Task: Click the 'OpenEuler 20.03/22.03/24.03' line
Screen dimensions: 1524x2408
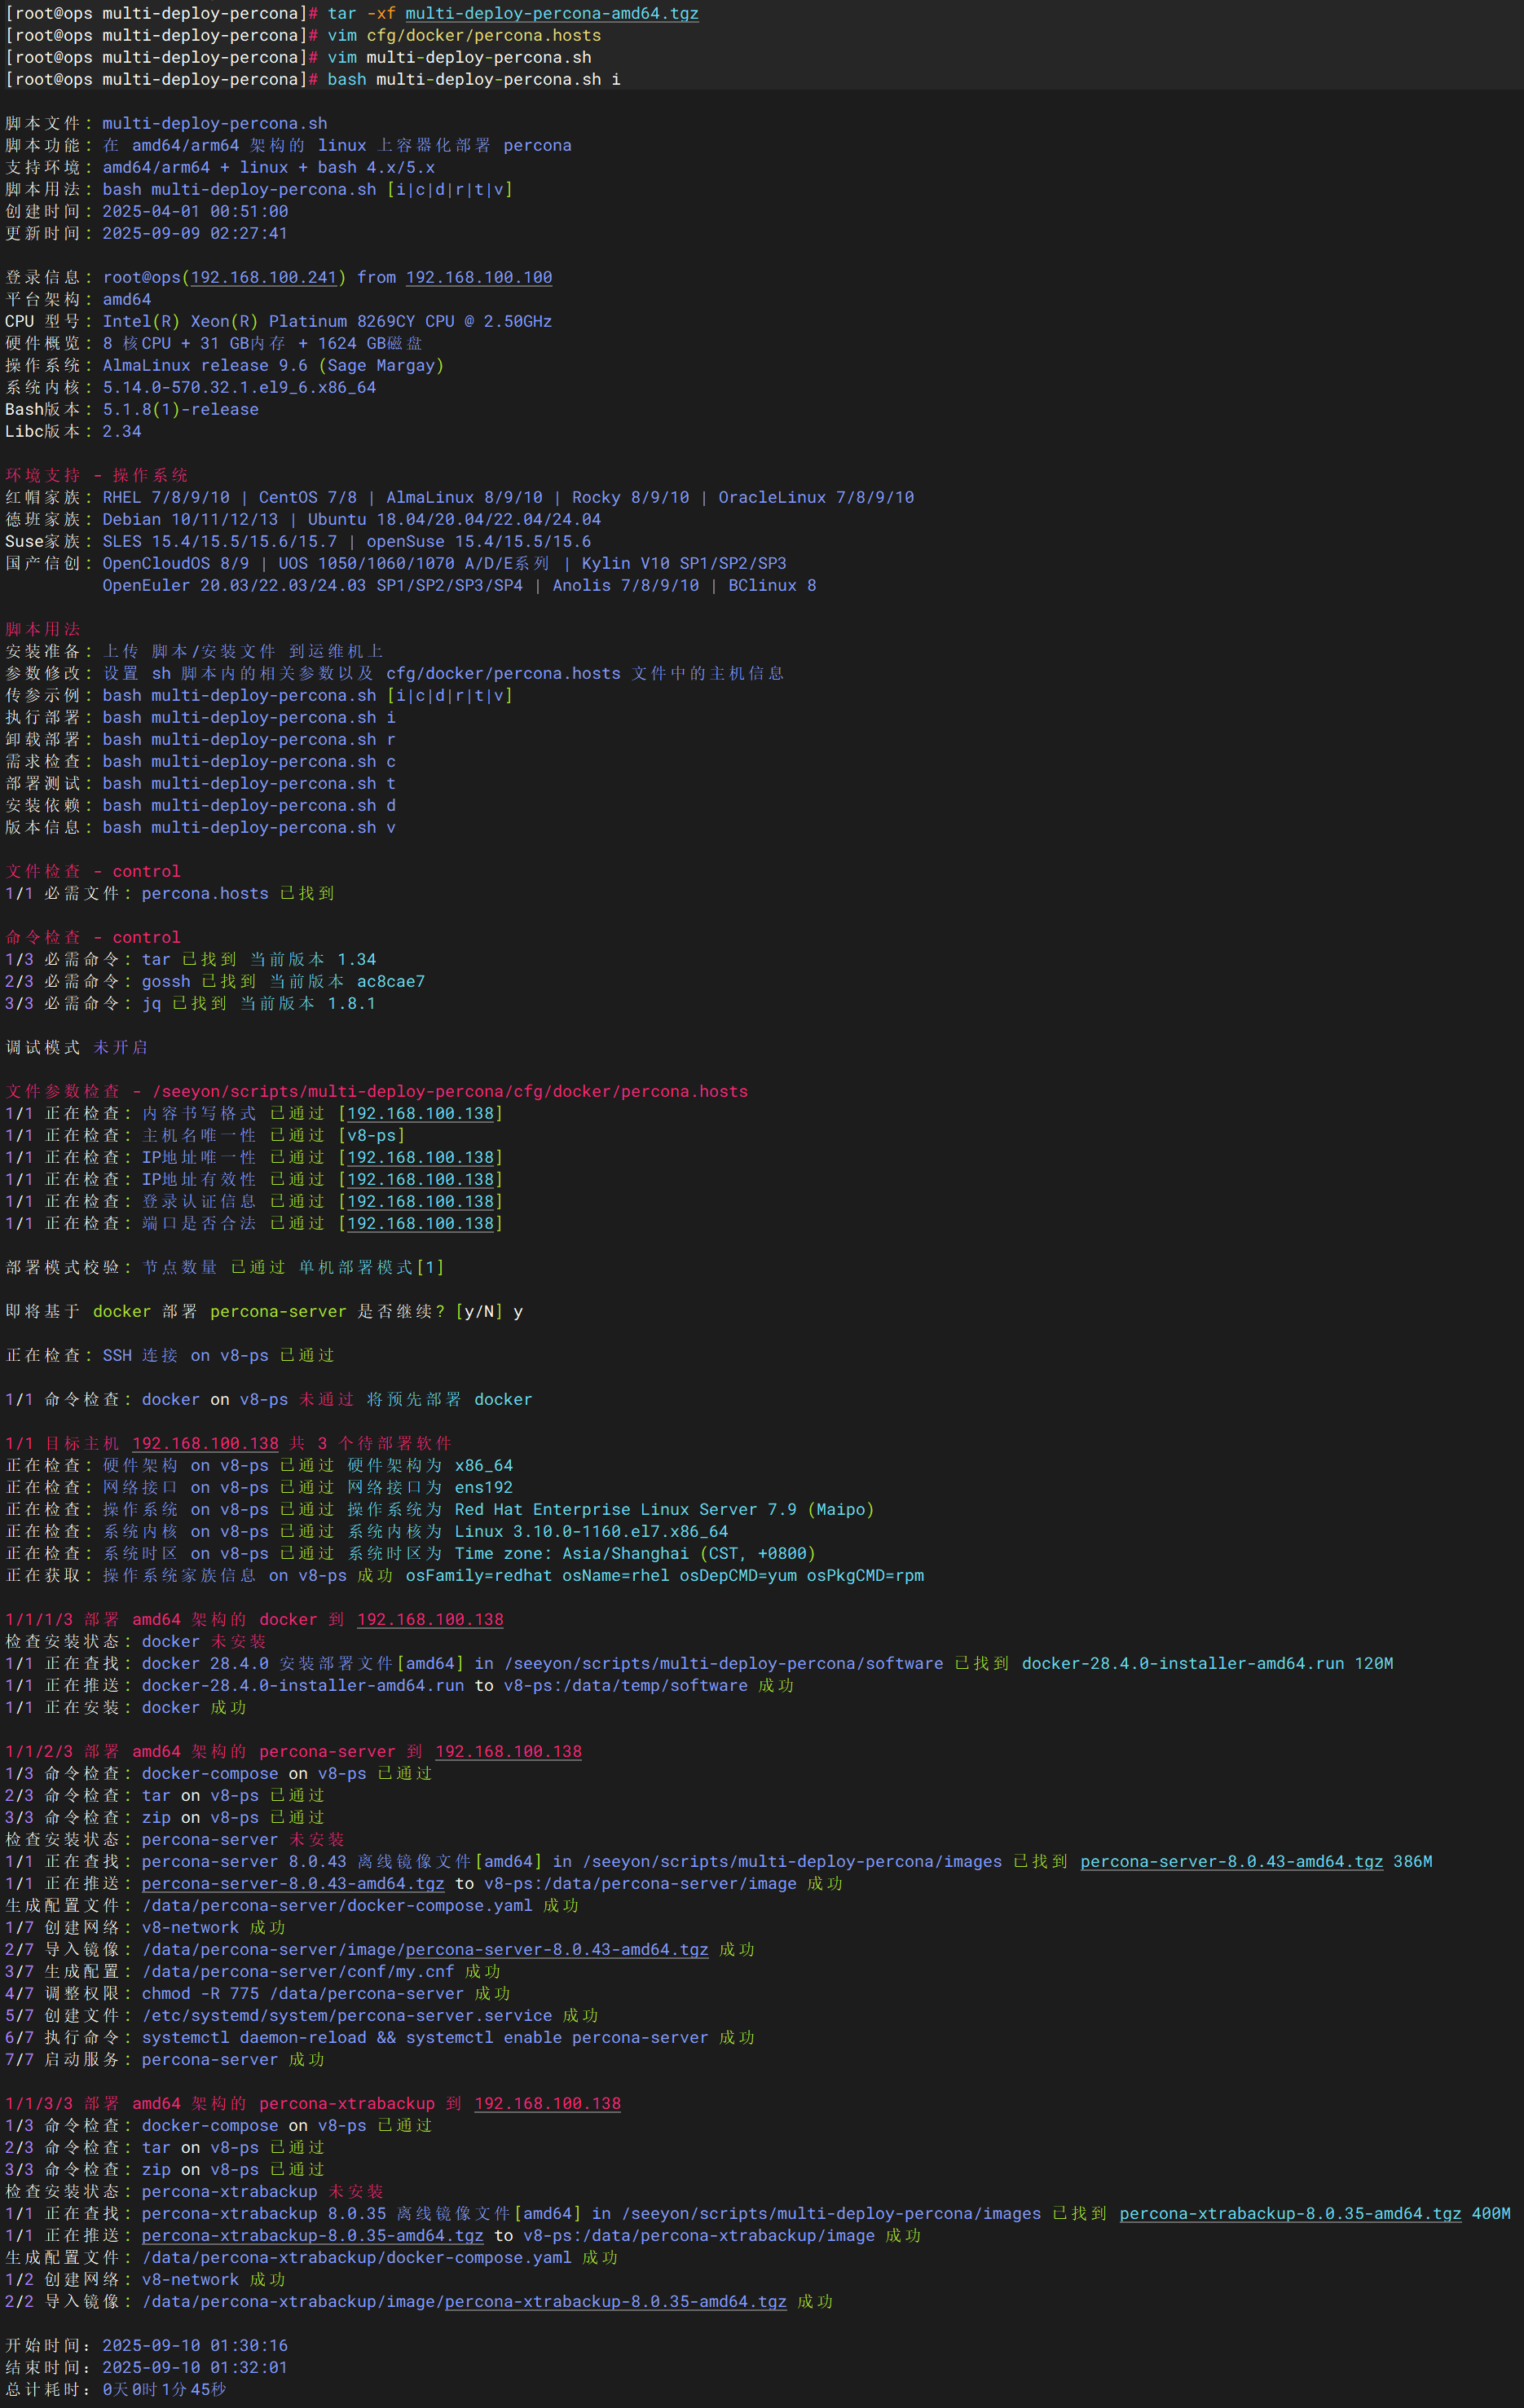Action: pyautogui.click(x=459, y=586)
